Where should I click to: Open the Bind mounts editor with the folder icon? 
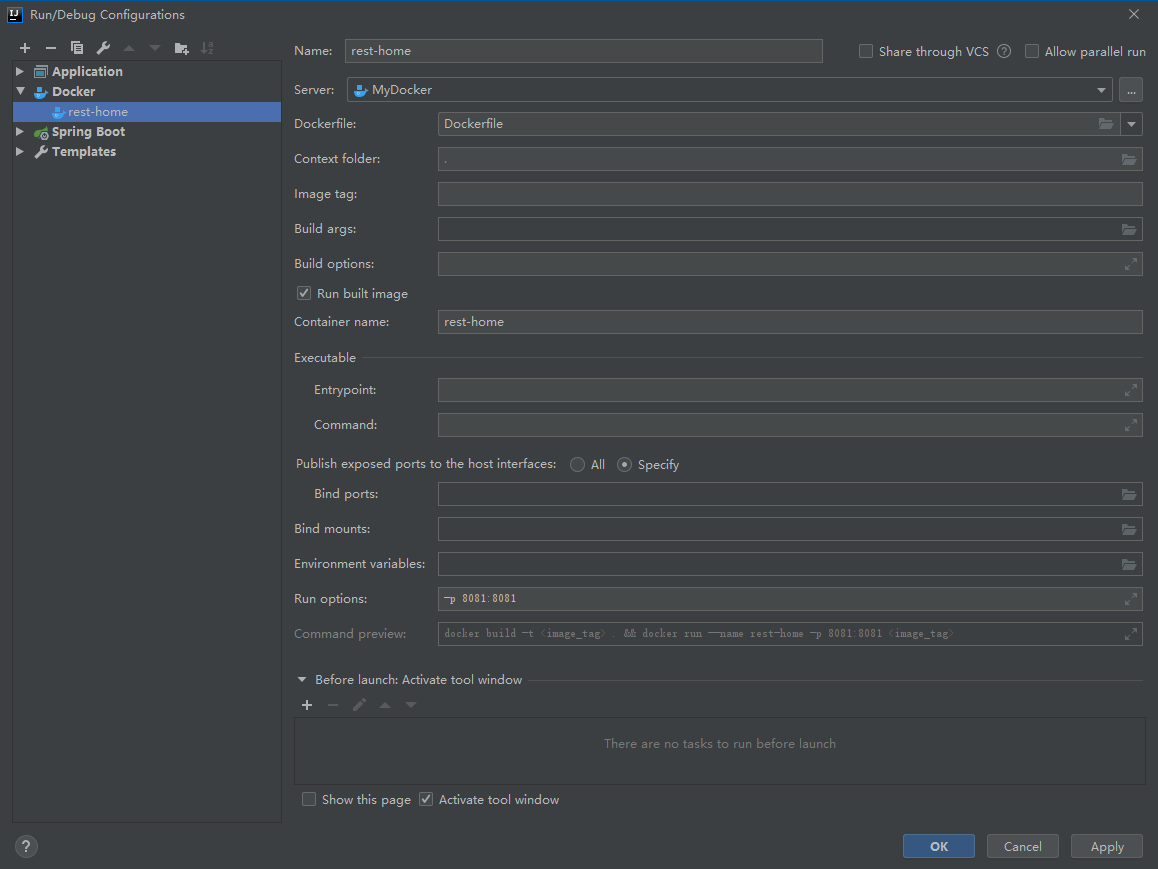click(1129, 529)
